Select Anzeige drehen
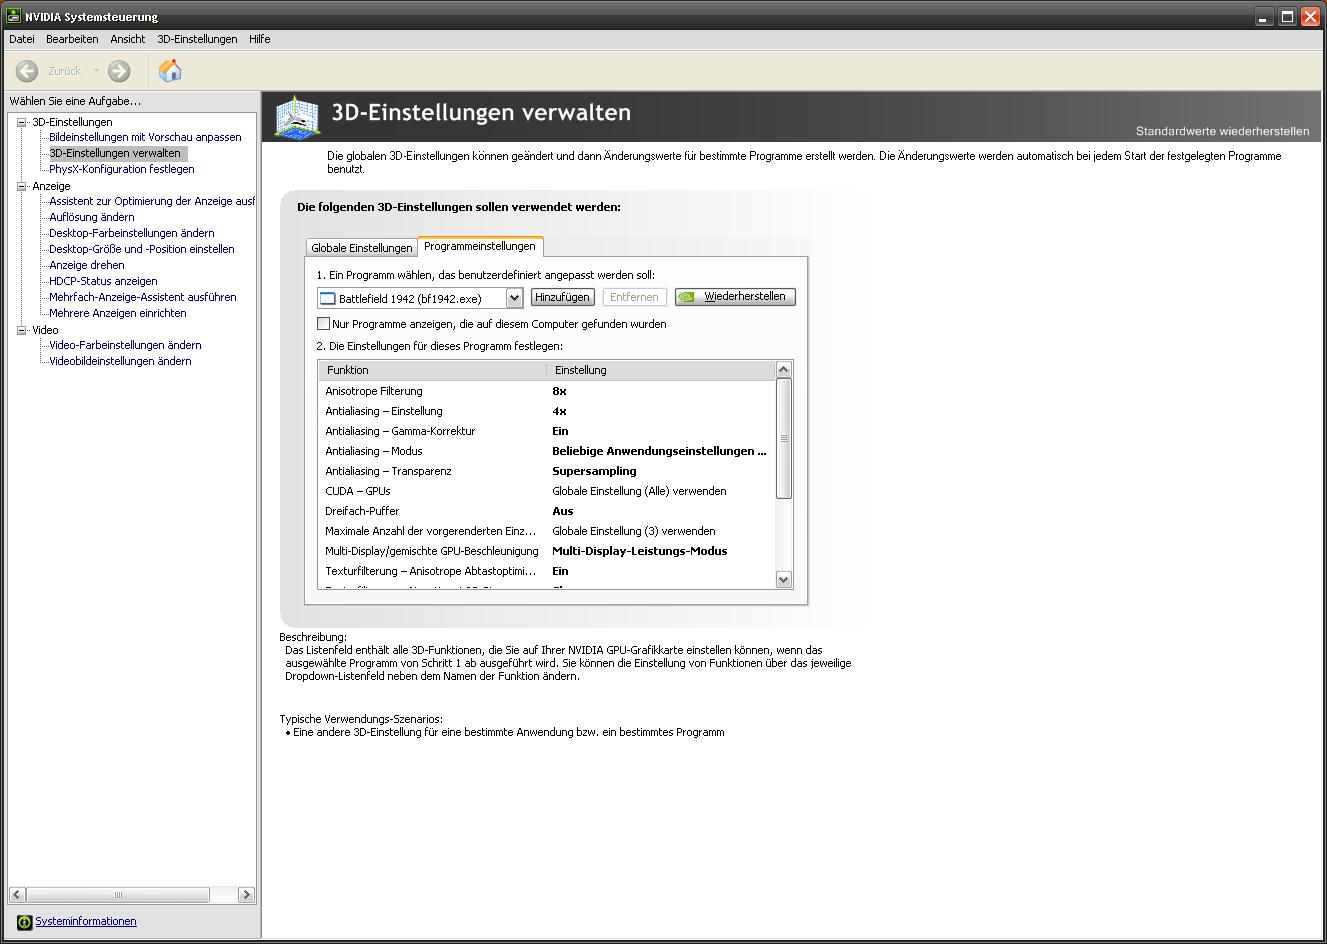The height and width of the screenshot is (944, 1327). click(87, 265)
